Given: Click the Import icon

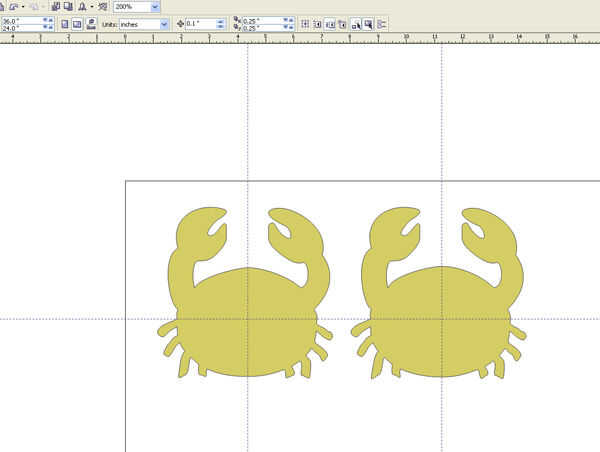Looking at the screenshot, I should tap(56, 7).
